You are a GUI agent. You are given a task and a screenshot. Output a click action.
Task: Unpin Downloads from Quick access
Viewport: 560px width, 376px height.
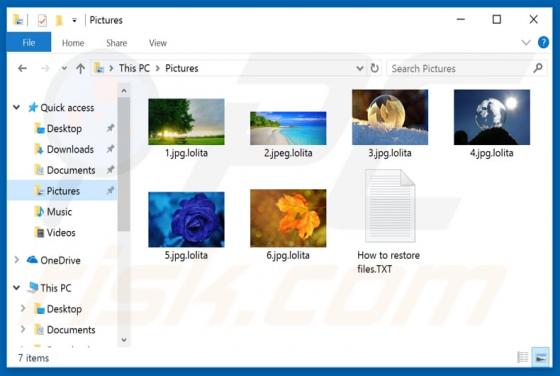pyautogui.click(x=110, y=149)
